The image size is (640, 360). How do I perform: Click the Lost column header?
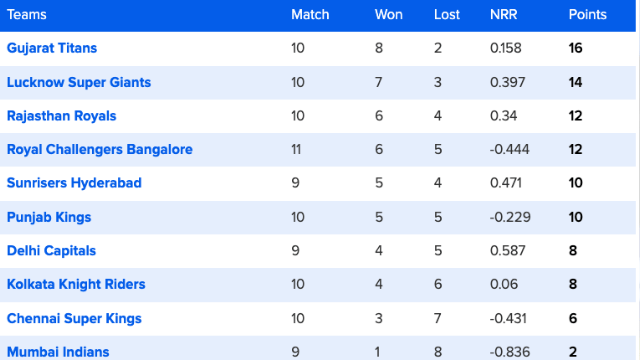[447, 15]
